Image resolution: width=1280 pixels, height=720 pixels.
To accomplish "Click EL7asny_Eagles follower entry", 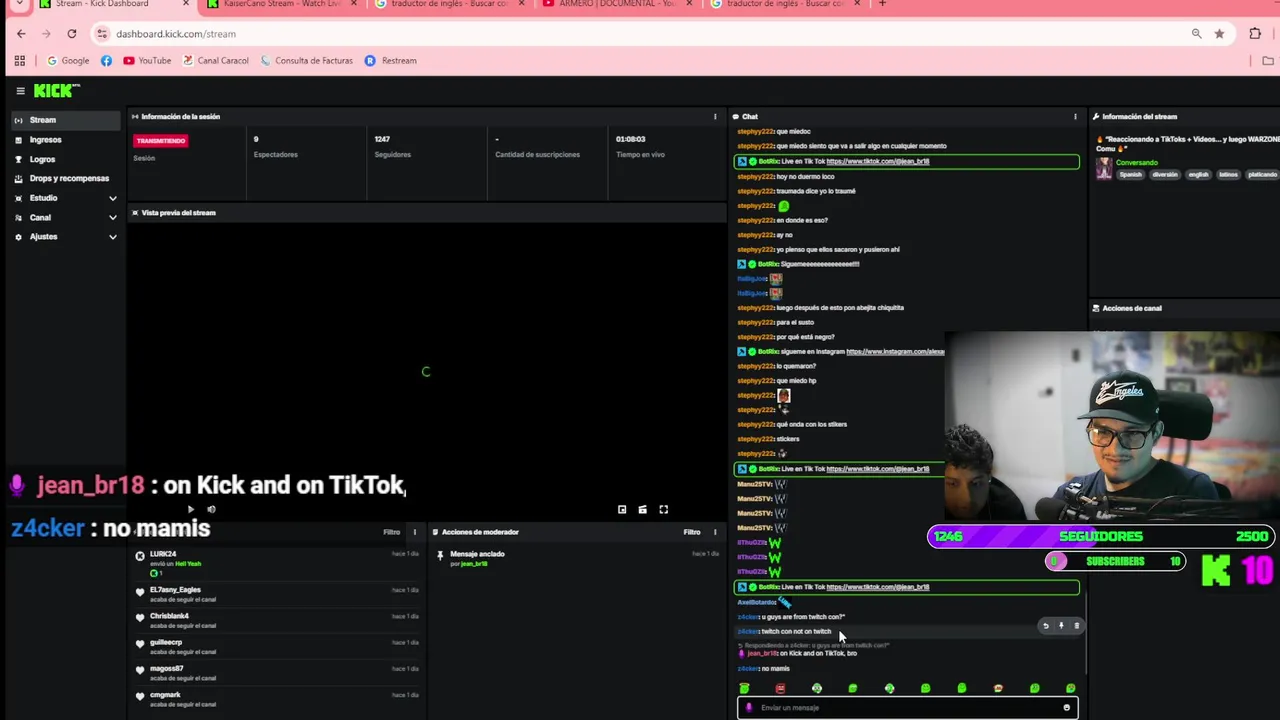I will pyautogui.click(x=175, y=590).
